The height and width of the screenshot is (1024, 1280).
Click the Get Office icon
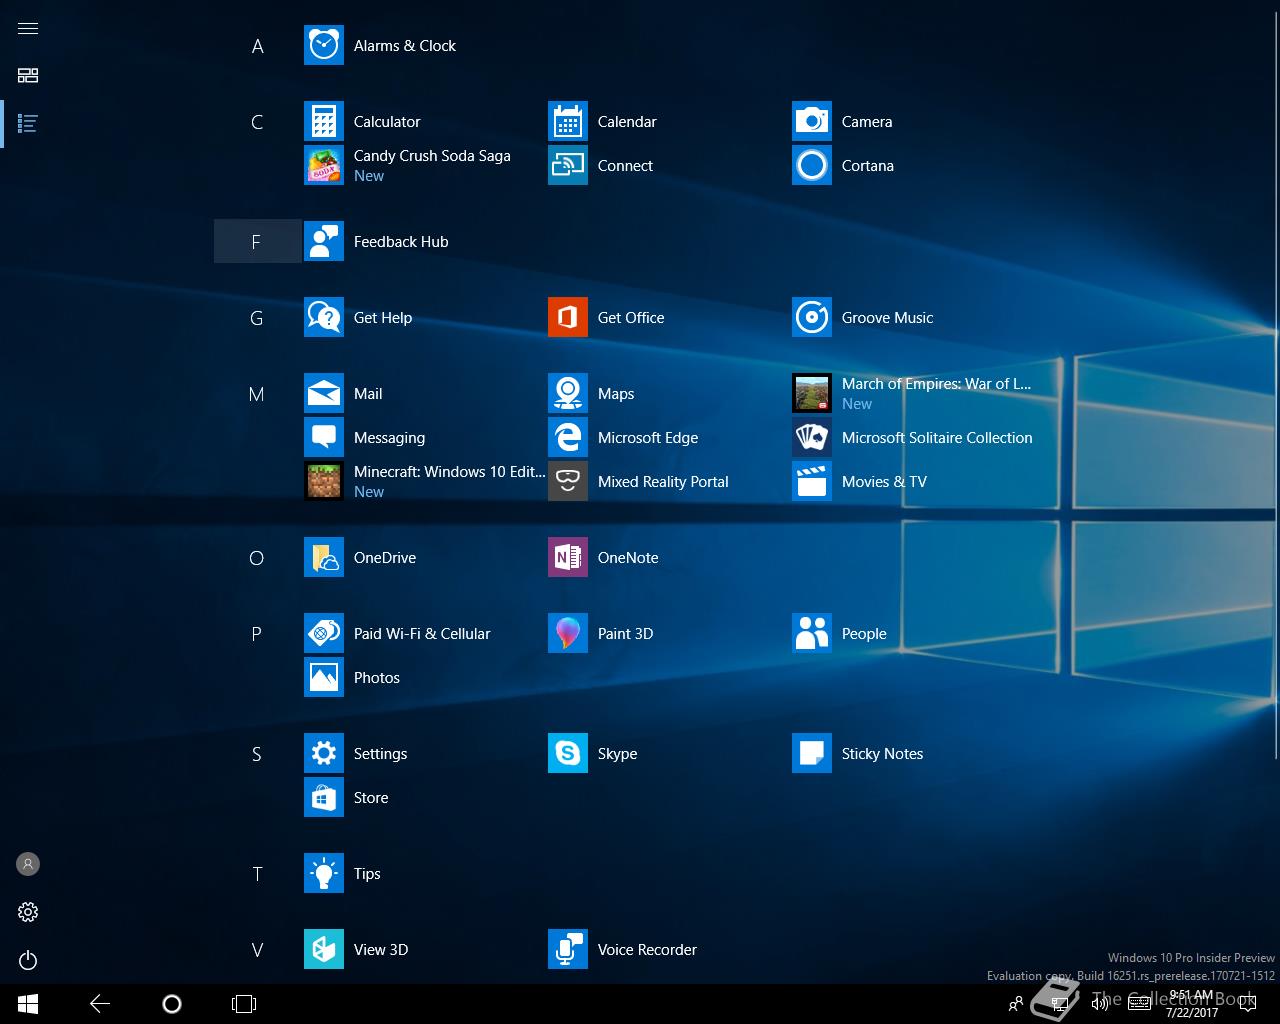pyautogui.click(x=568, y=318)
